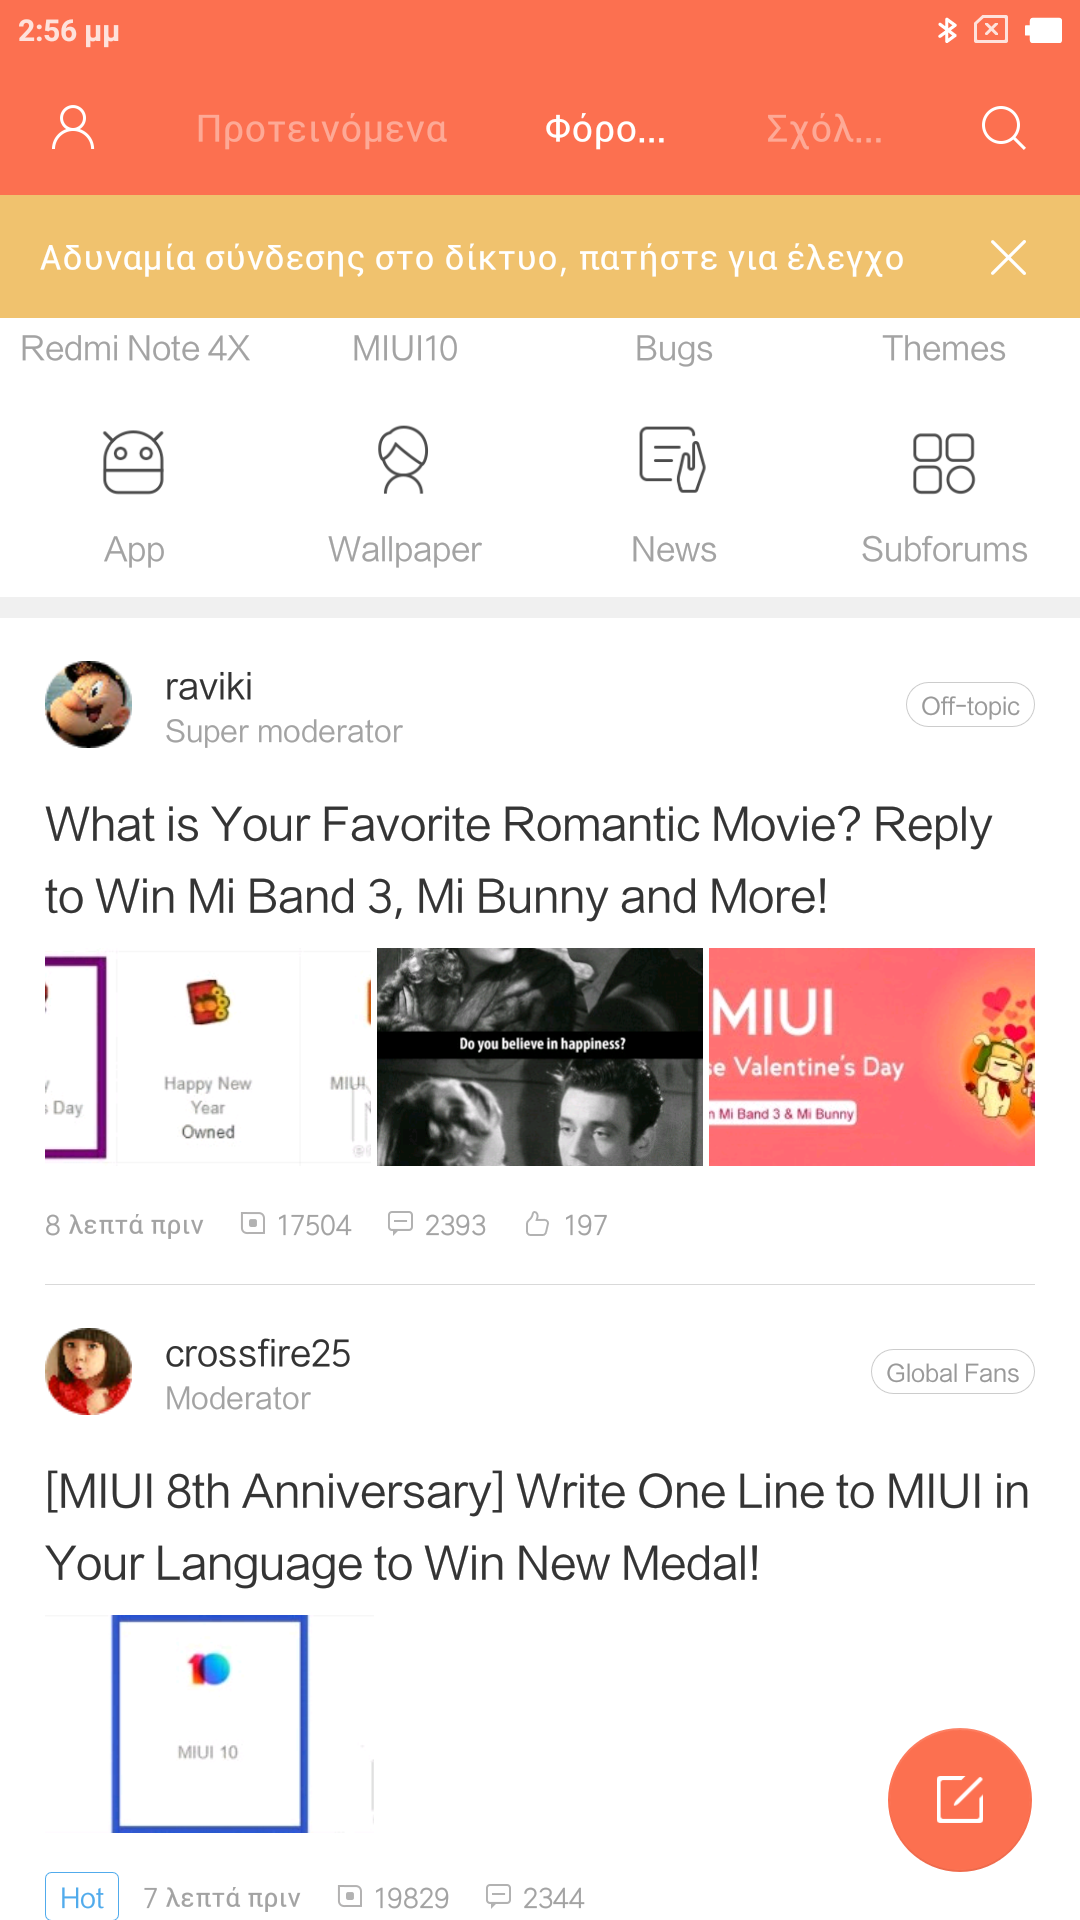Open the Redmi Note 4X forum
Viewport: 1080px width, 1920px height.
coord(135,348)
